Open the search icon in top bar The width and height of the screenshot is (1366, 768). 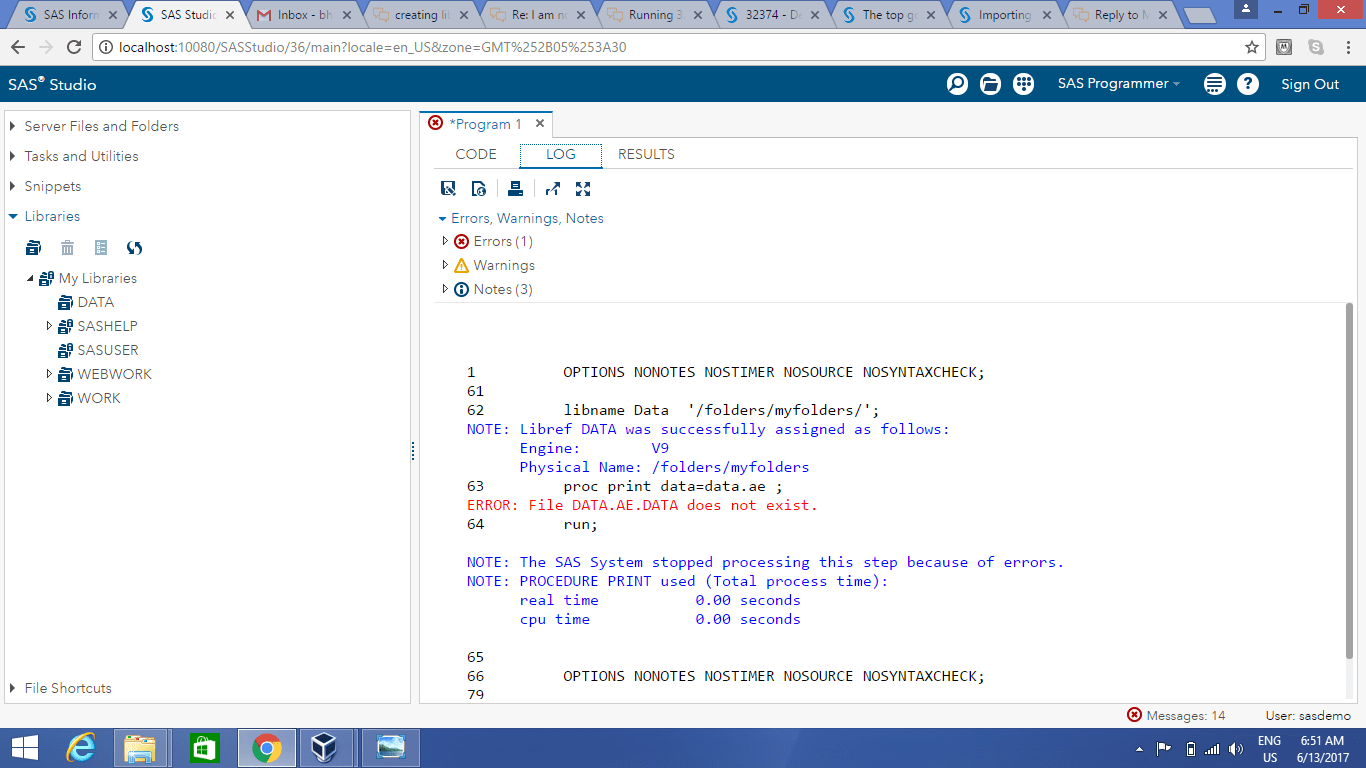coord(957,84)
